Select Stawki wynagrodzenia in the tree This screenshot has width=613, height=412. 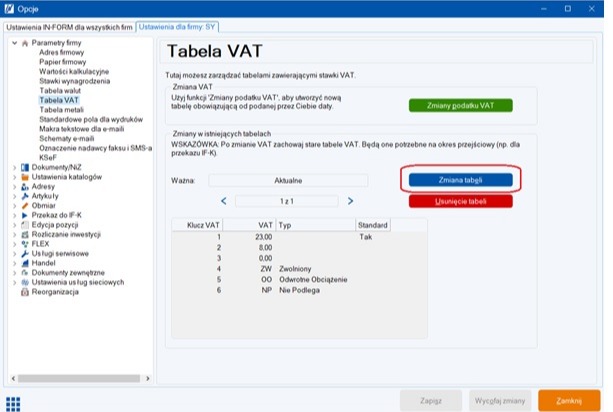(75, 81)
